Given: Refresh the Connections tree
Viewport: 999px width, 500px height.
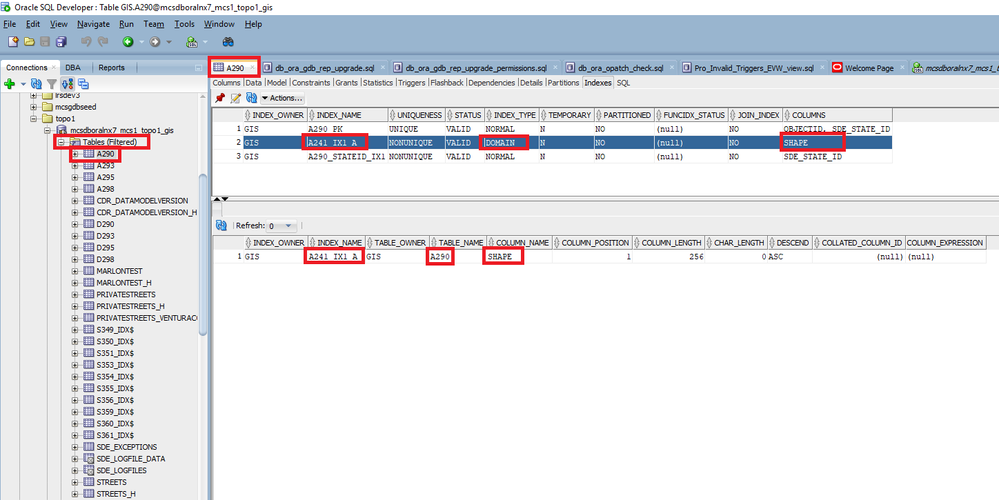Looking at the screenshot, I should pyautogui.click(x=36, y=84).
